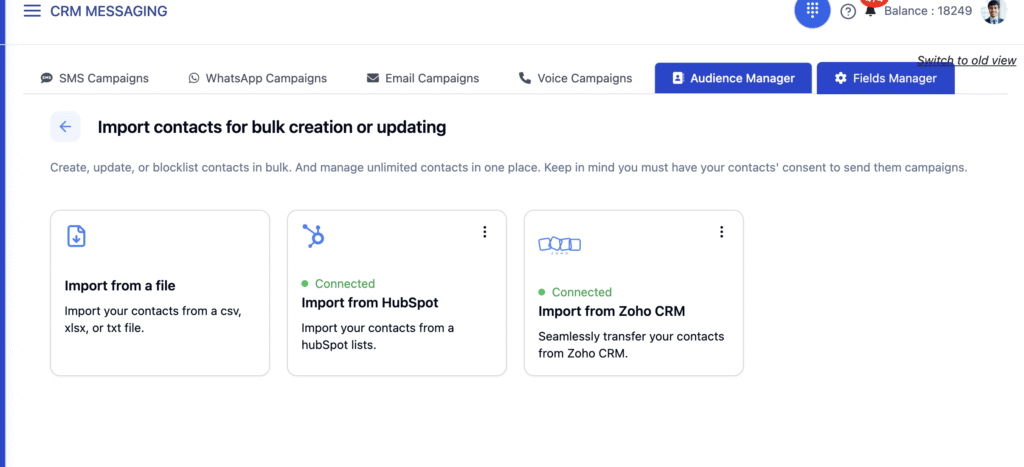Open the Audience Manager tab
1024x467 pixels.
point(733,78)
